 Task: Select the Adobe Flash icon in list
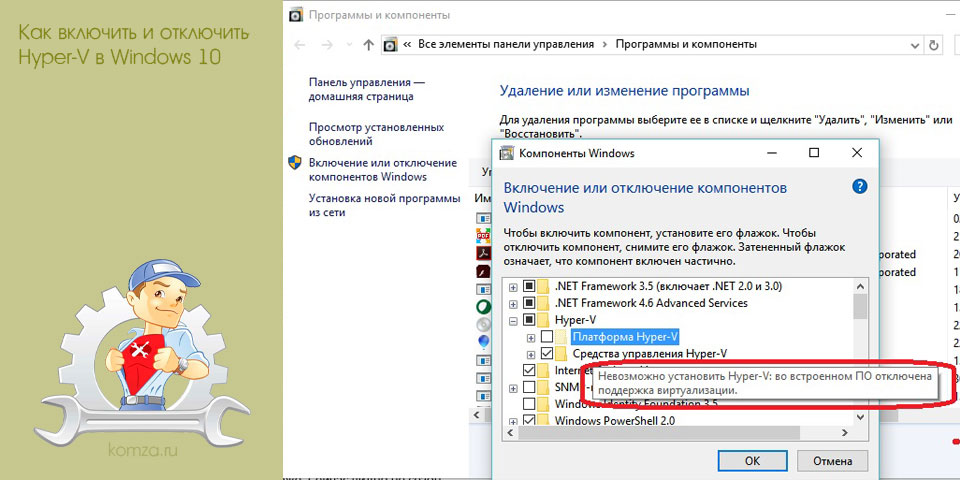pos(483,271)
